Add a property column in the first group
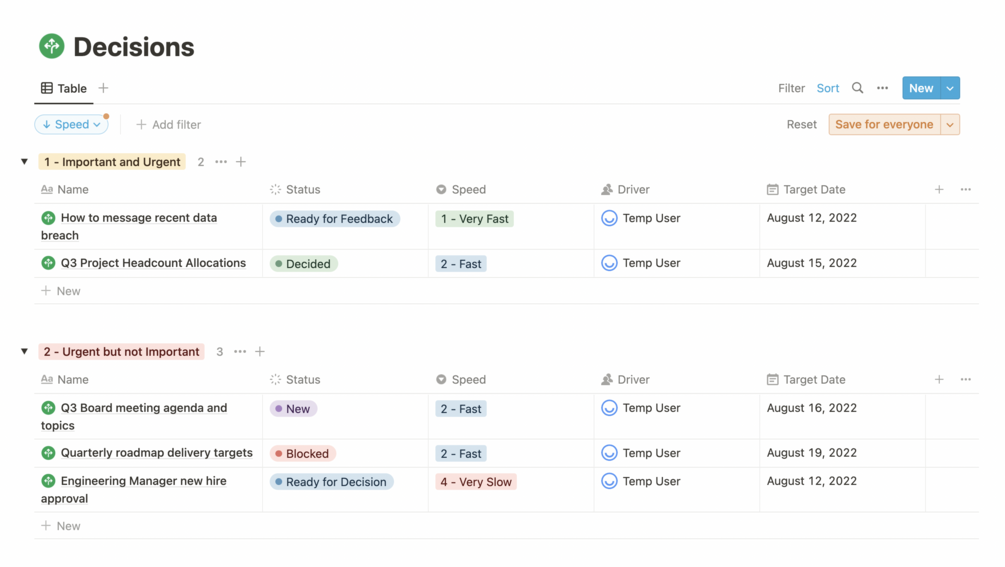 click(939, 189)
